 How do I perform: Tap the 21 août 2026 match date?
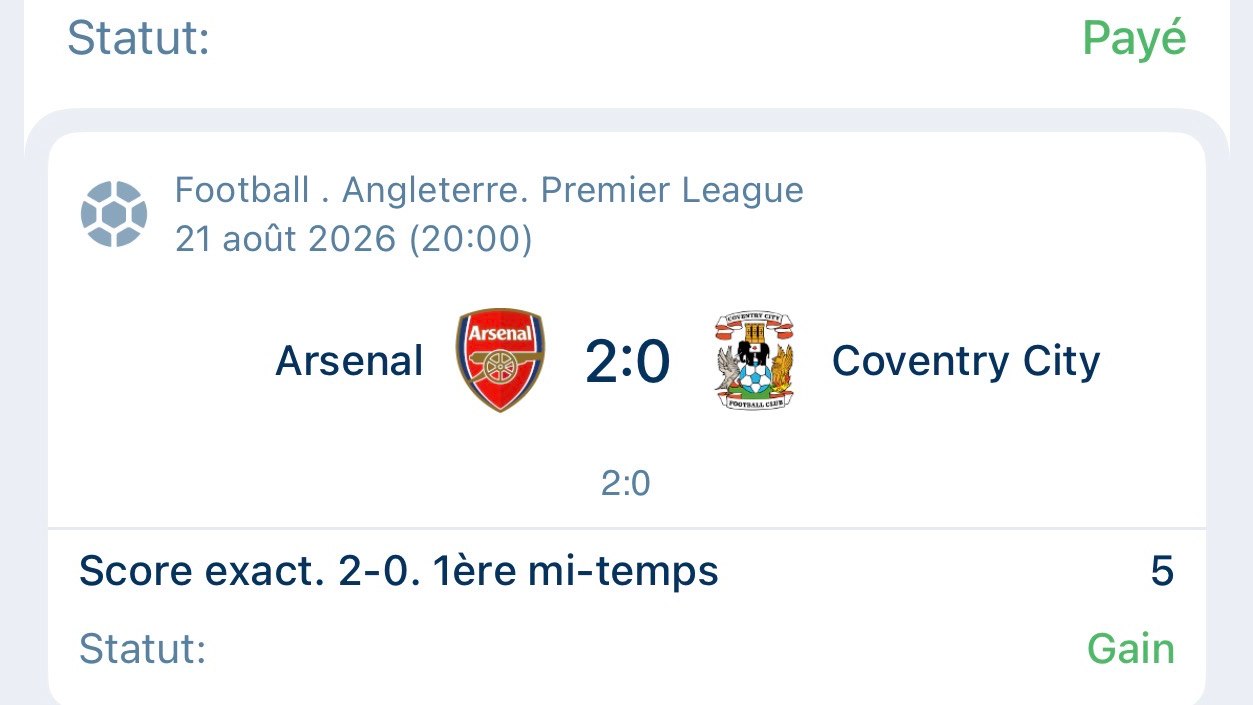pyautogui.click(x=285, y=239)
